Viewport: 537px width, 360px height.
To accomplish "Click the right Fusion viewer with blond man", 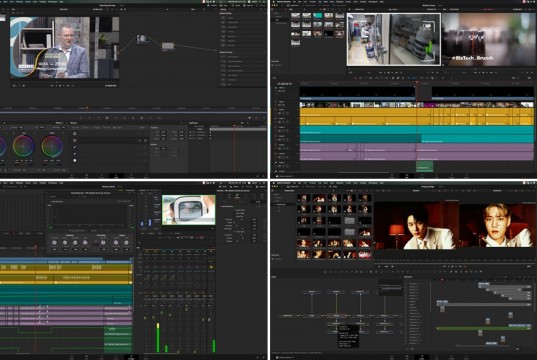I will [498, 225].
